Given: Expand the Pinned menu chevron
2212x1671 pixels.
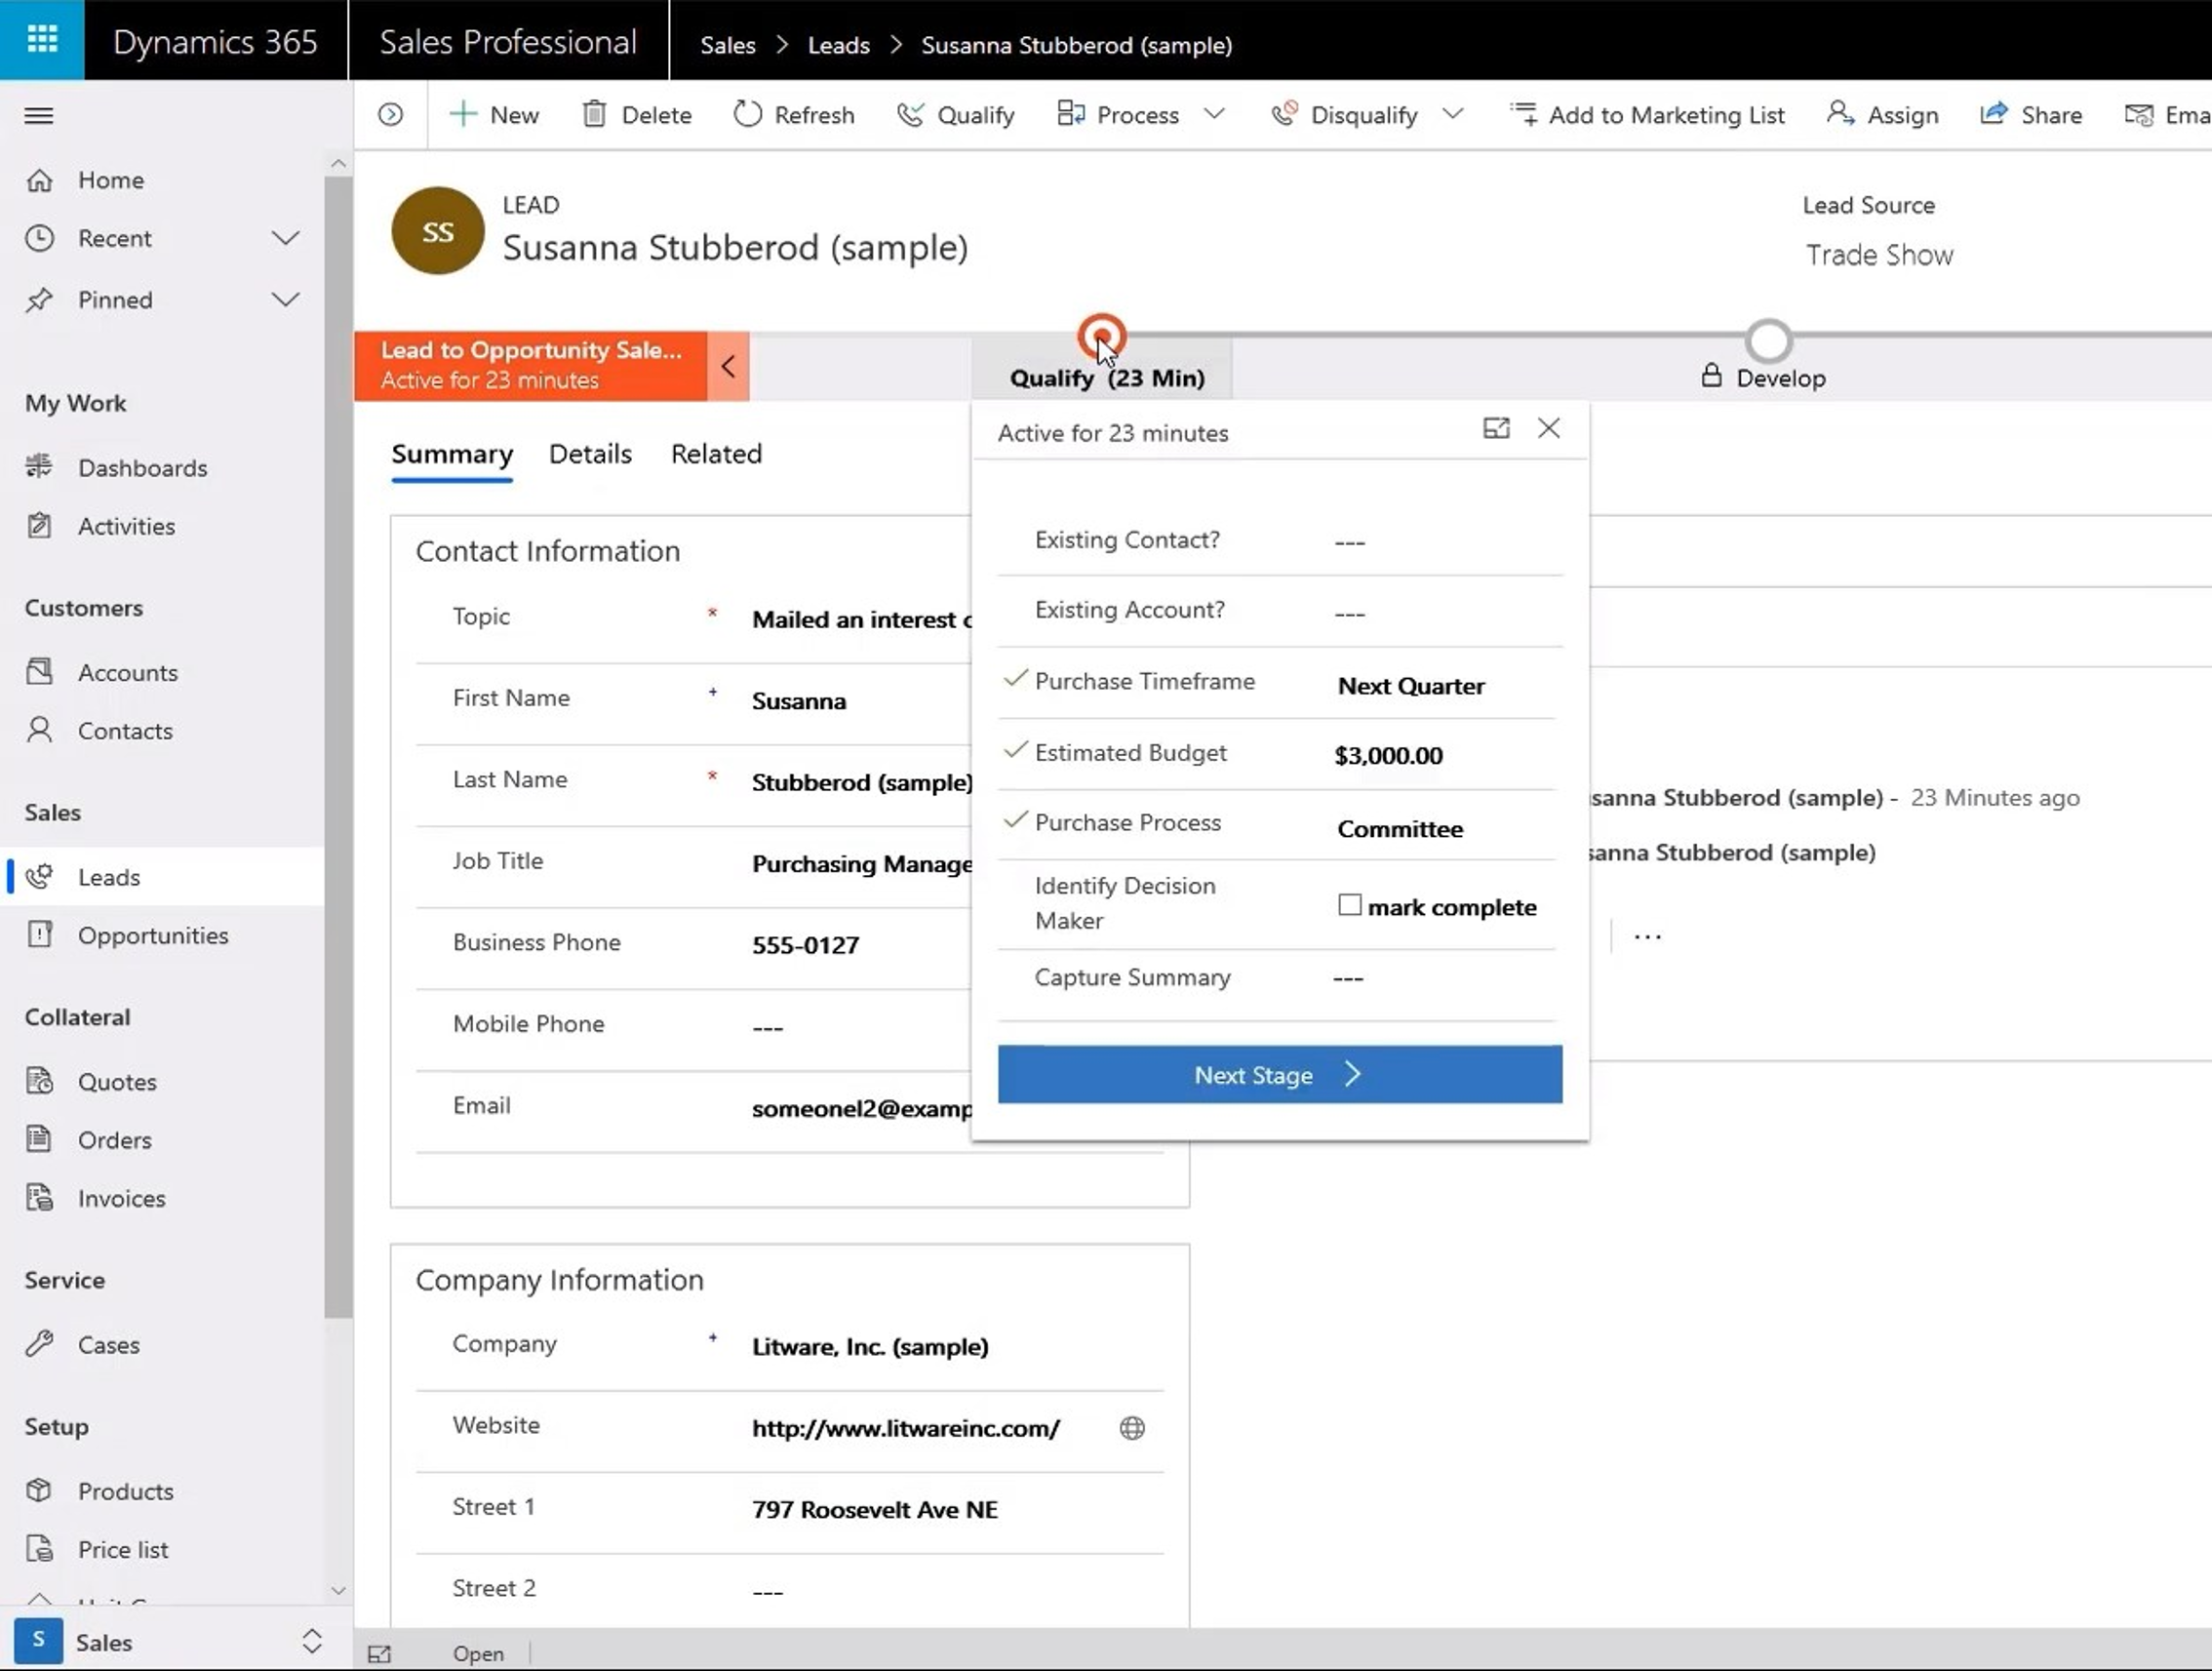Looking at the screenshot, I should pos(286,299).
